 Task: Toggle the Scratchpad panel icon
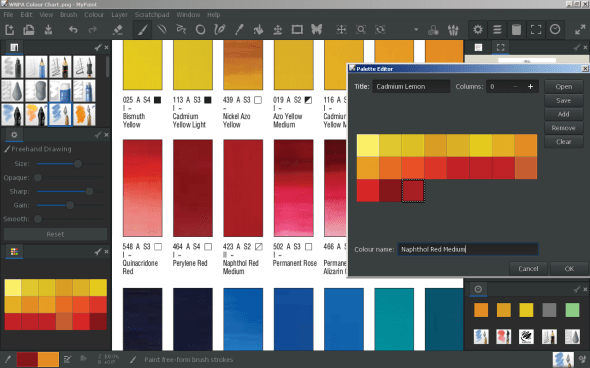pos(517,30)
